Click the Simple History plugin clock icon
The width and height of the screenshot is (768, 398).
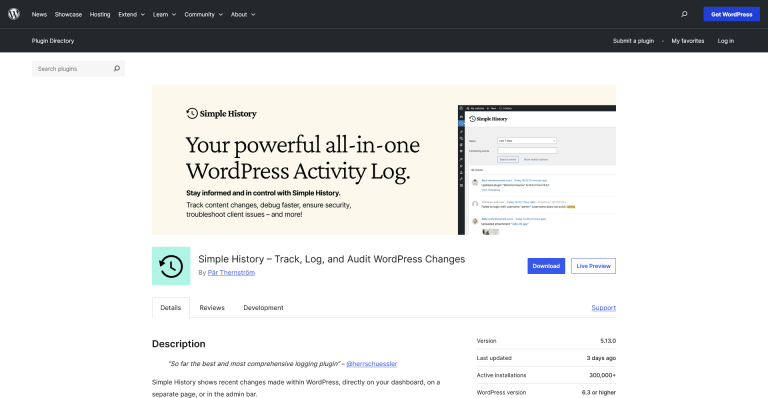[x=171, y=266]
